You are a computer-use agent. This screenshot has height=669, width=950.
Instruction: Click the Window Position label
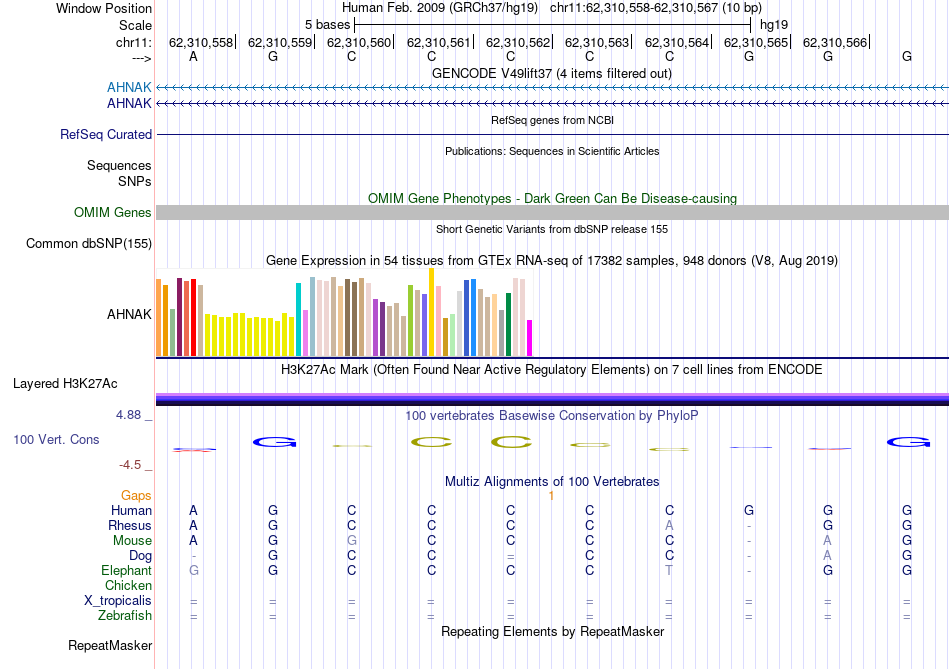coord(104,8)
